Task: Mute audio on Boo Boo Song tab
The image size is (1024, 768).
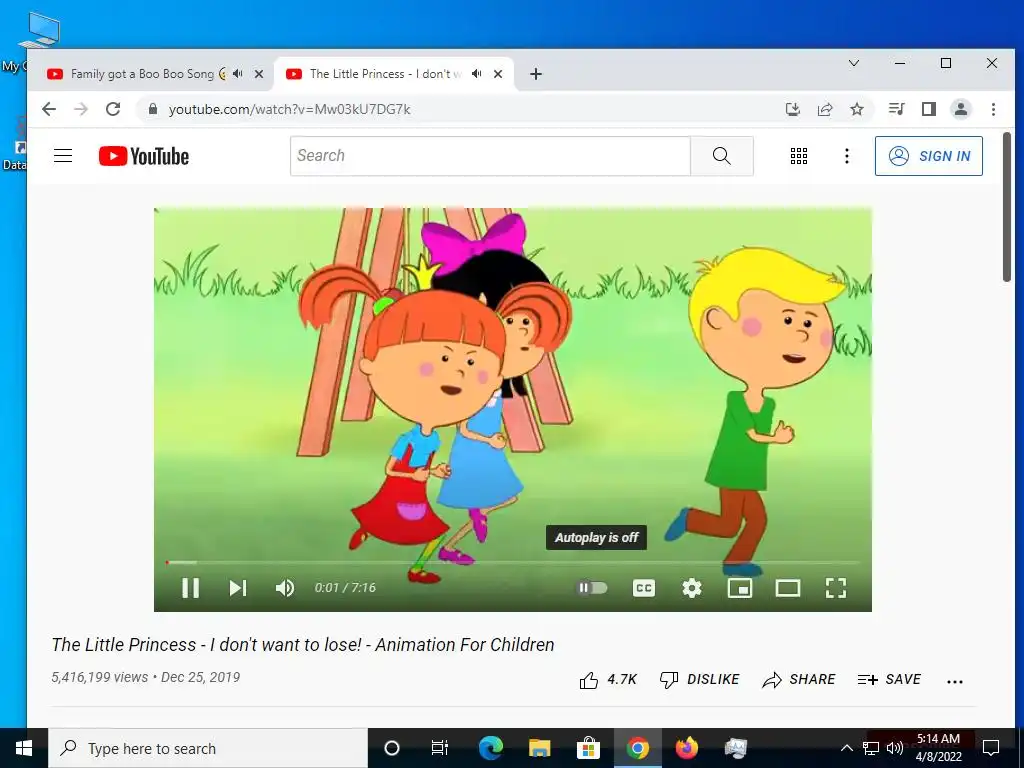Action: click(x=238, y=74)
